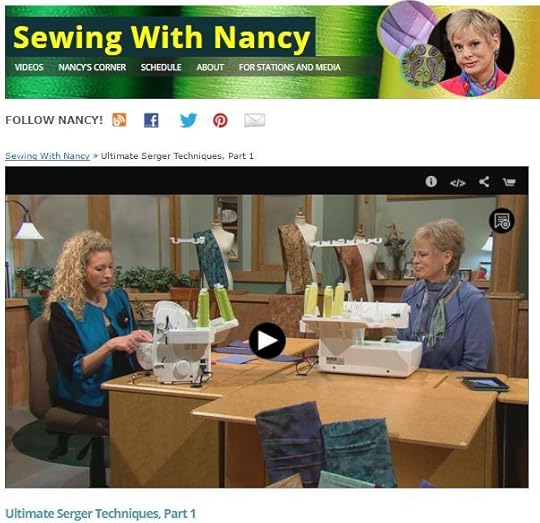Open the Videos menu item

tap(29, 67)
